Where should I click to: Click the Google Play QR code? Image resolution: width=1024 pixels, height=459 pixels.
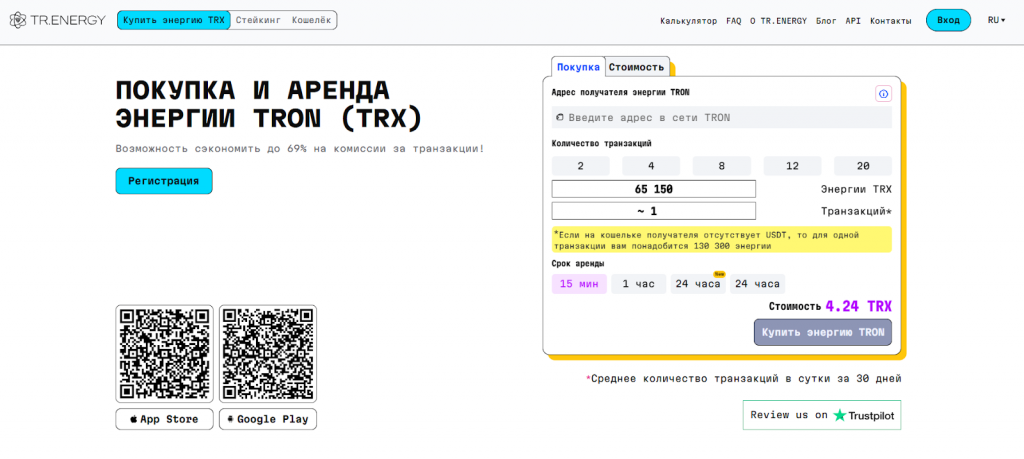[x=268, y=353]
